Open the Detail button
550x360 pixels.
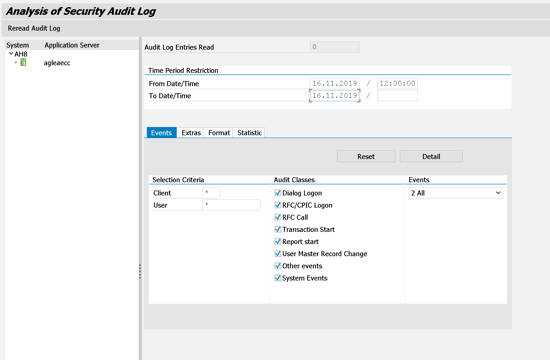click(431, 156)
